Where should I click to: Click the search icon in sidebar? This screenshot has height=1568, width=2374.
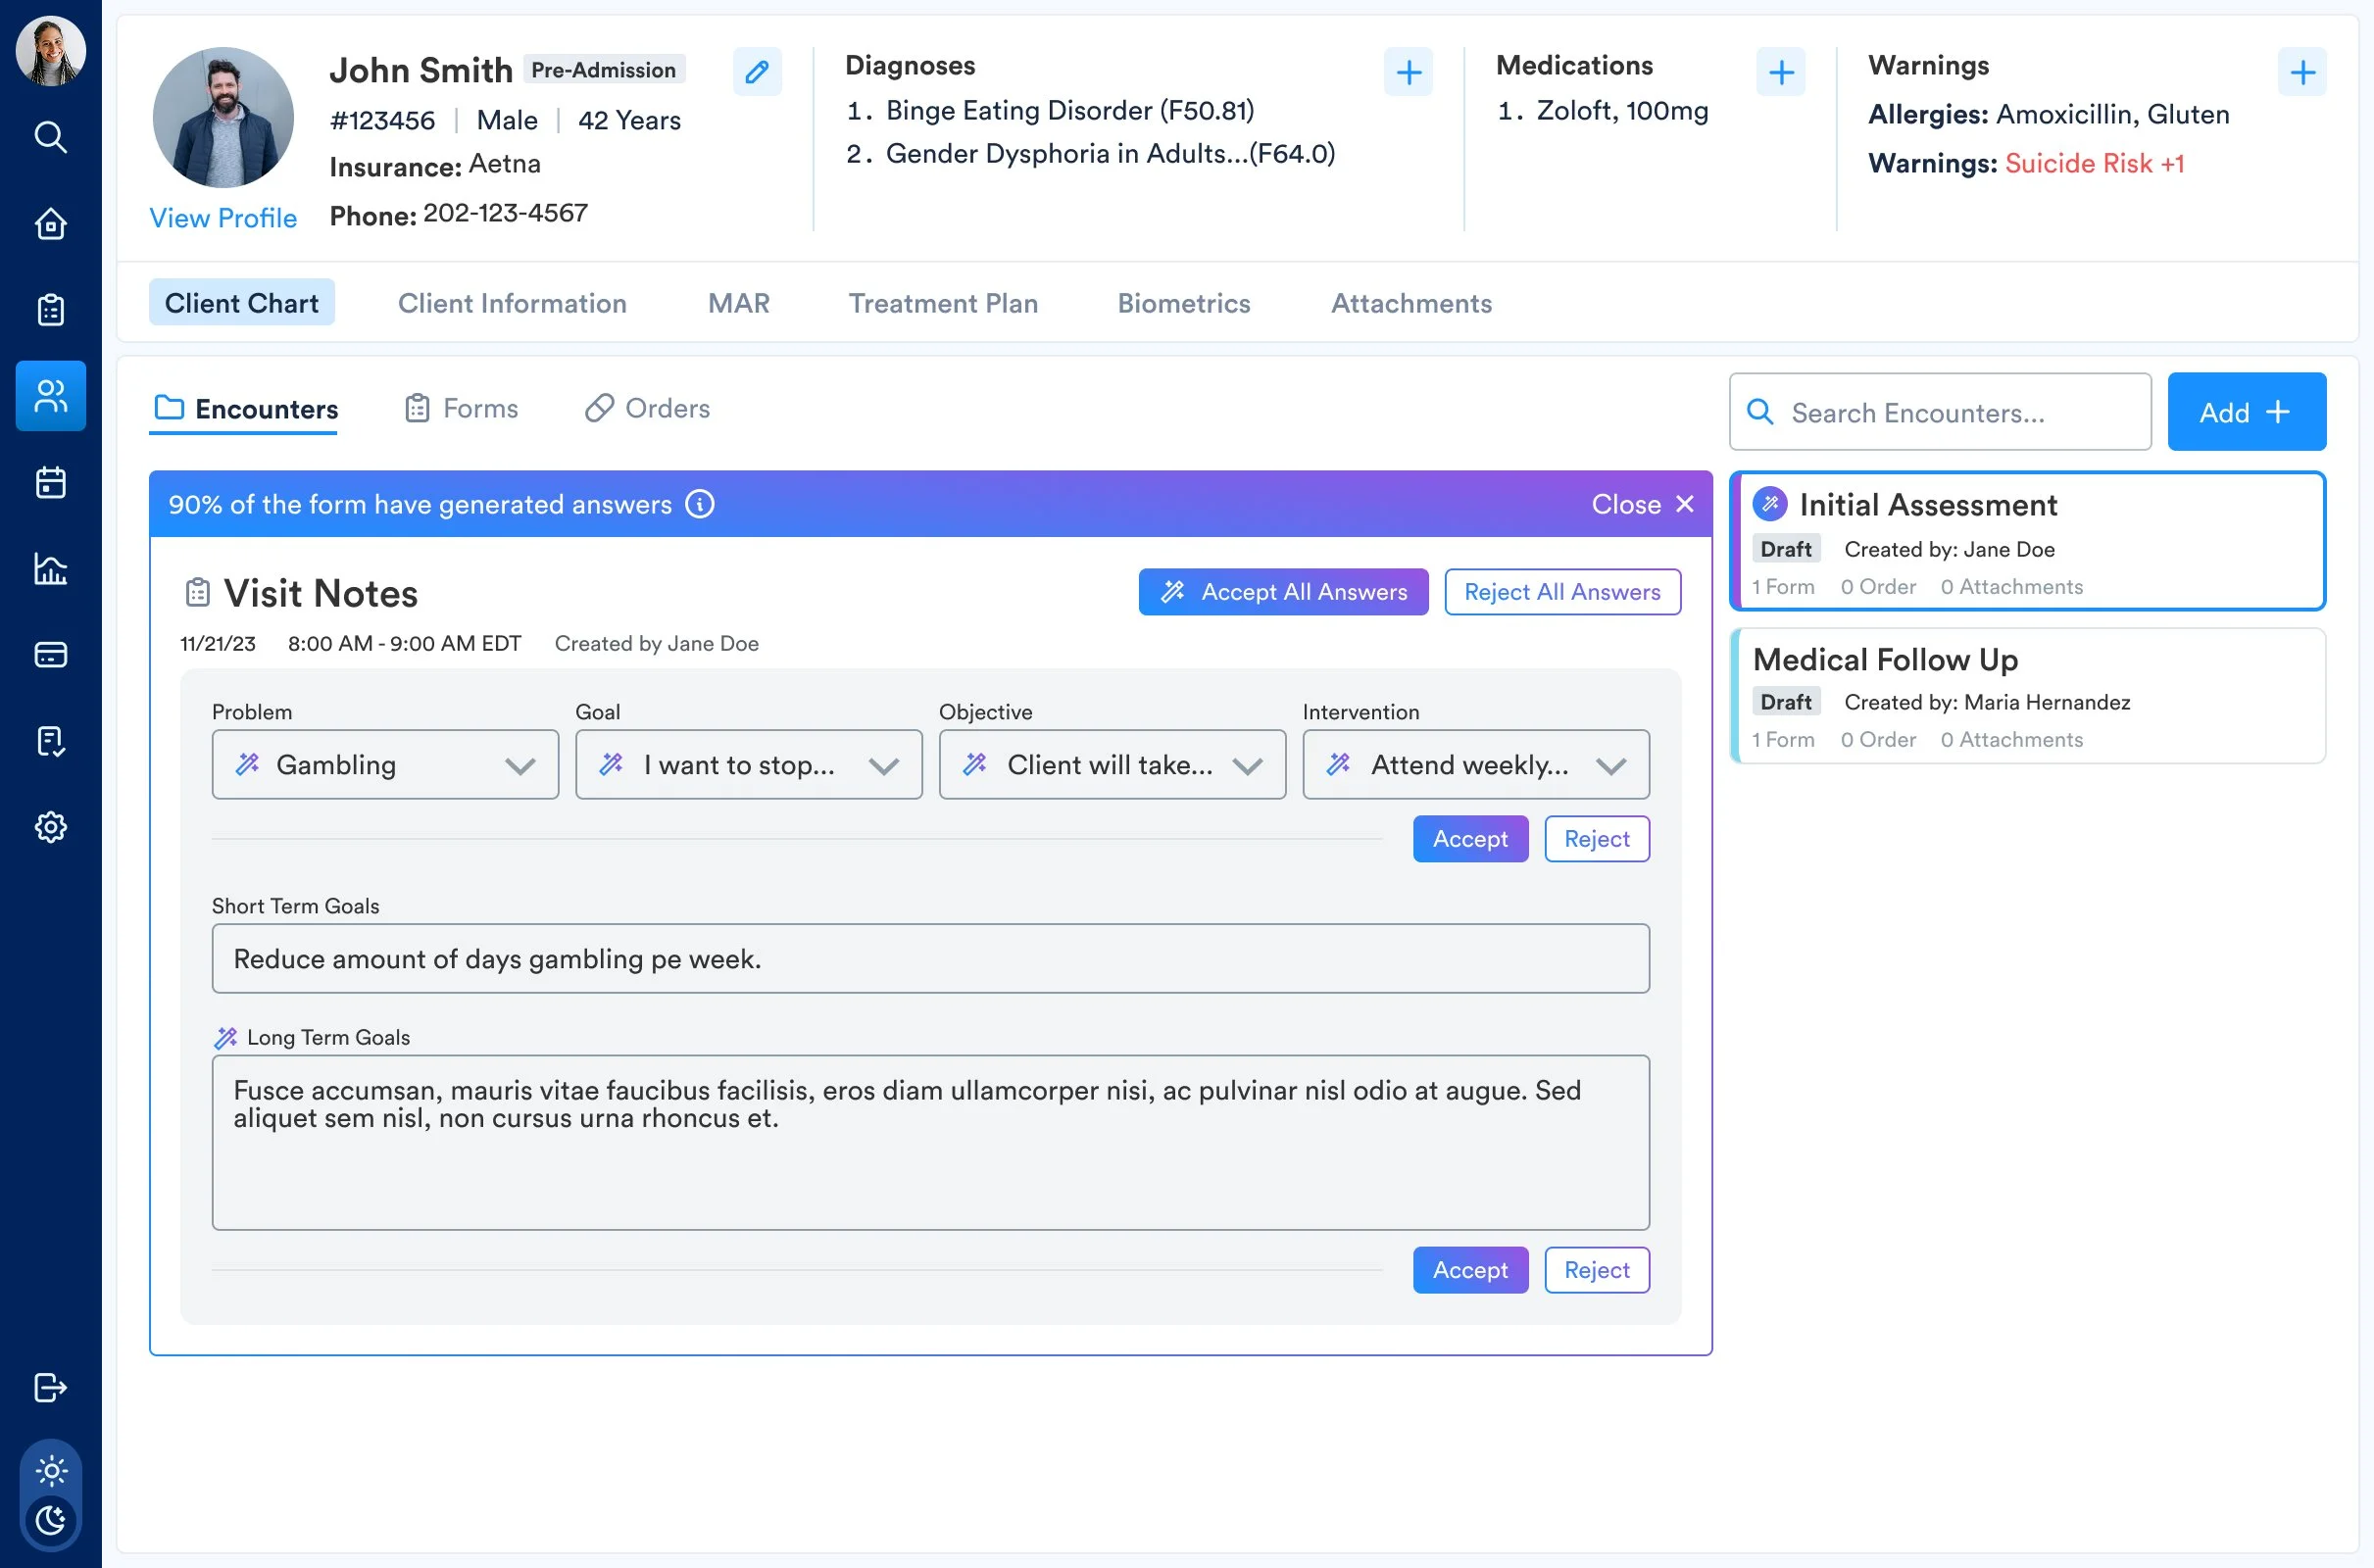point(50,137)
